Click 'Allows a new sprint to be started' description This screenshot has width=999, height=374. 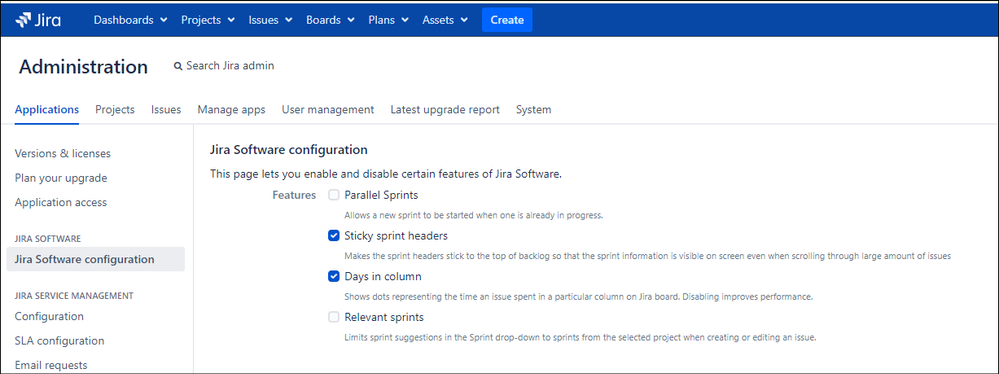(473, 215)
